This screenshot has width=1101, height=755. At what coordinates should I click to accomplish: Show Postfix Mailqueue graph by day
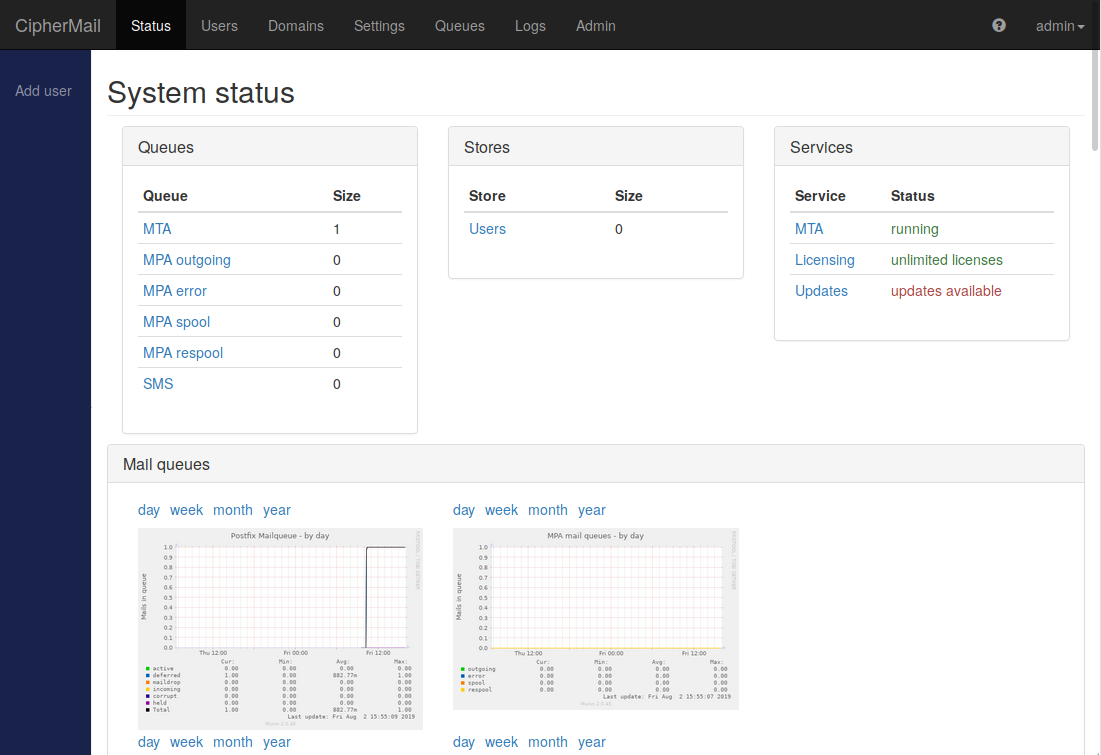pyautogui.click(x=149, y=510)
